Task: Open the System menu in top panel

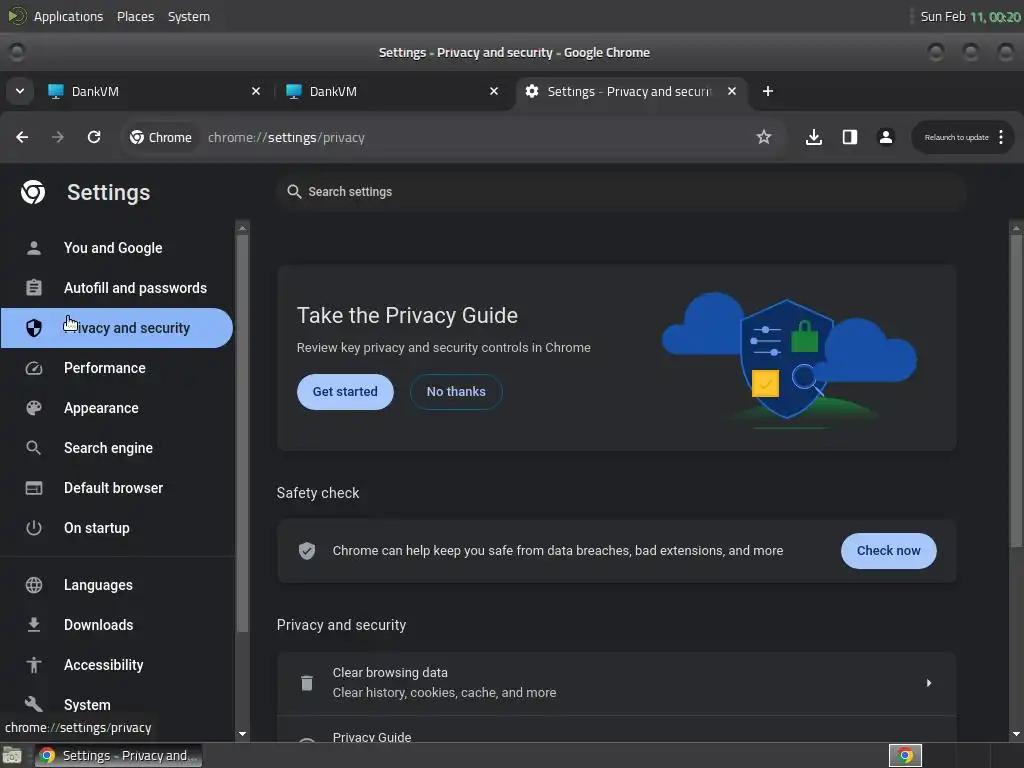Action: point(189,16)
